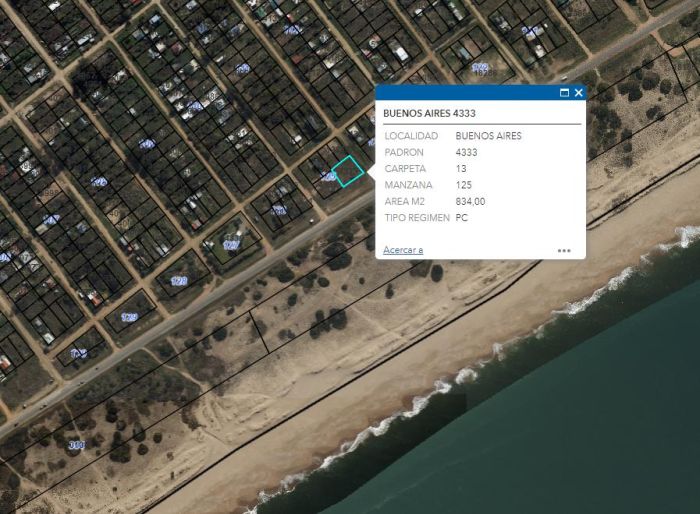Click the 'AREA M2' field label
Image resolution: width=700 pixels, height=514 pixels.
(x=404, y=201)
